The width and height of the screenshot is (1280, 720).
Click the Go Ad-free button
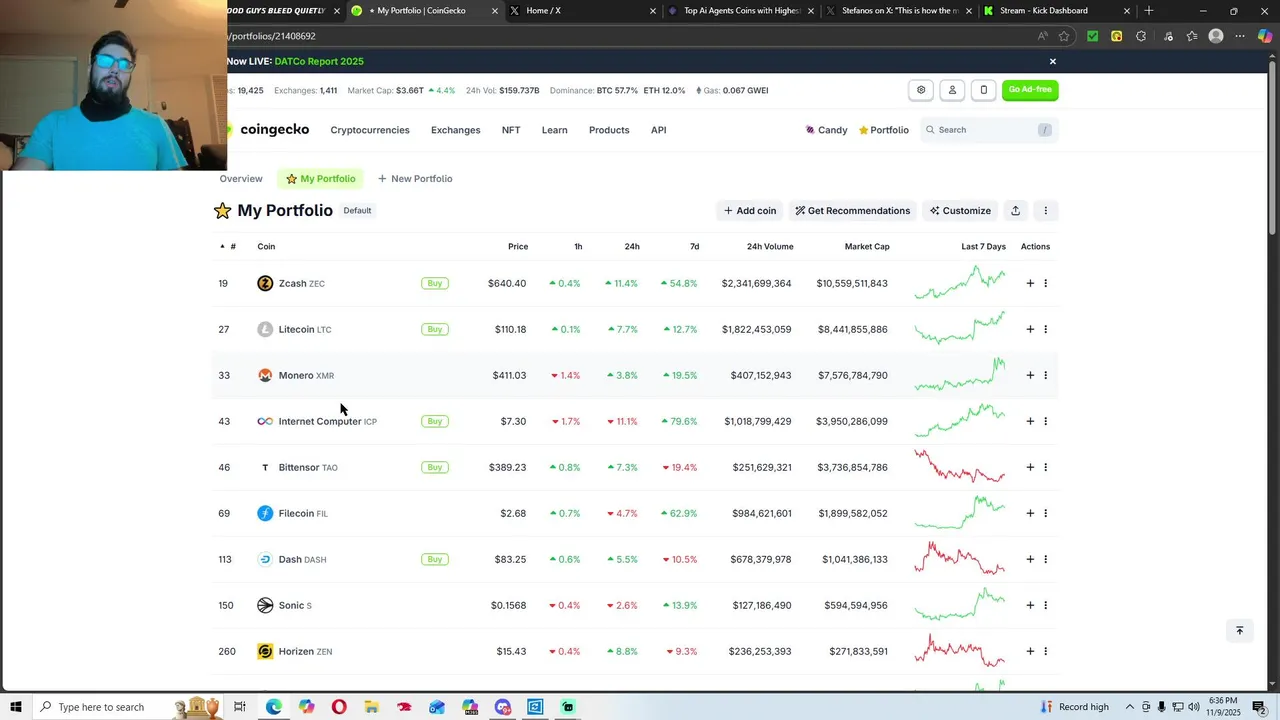point(1030,90)
